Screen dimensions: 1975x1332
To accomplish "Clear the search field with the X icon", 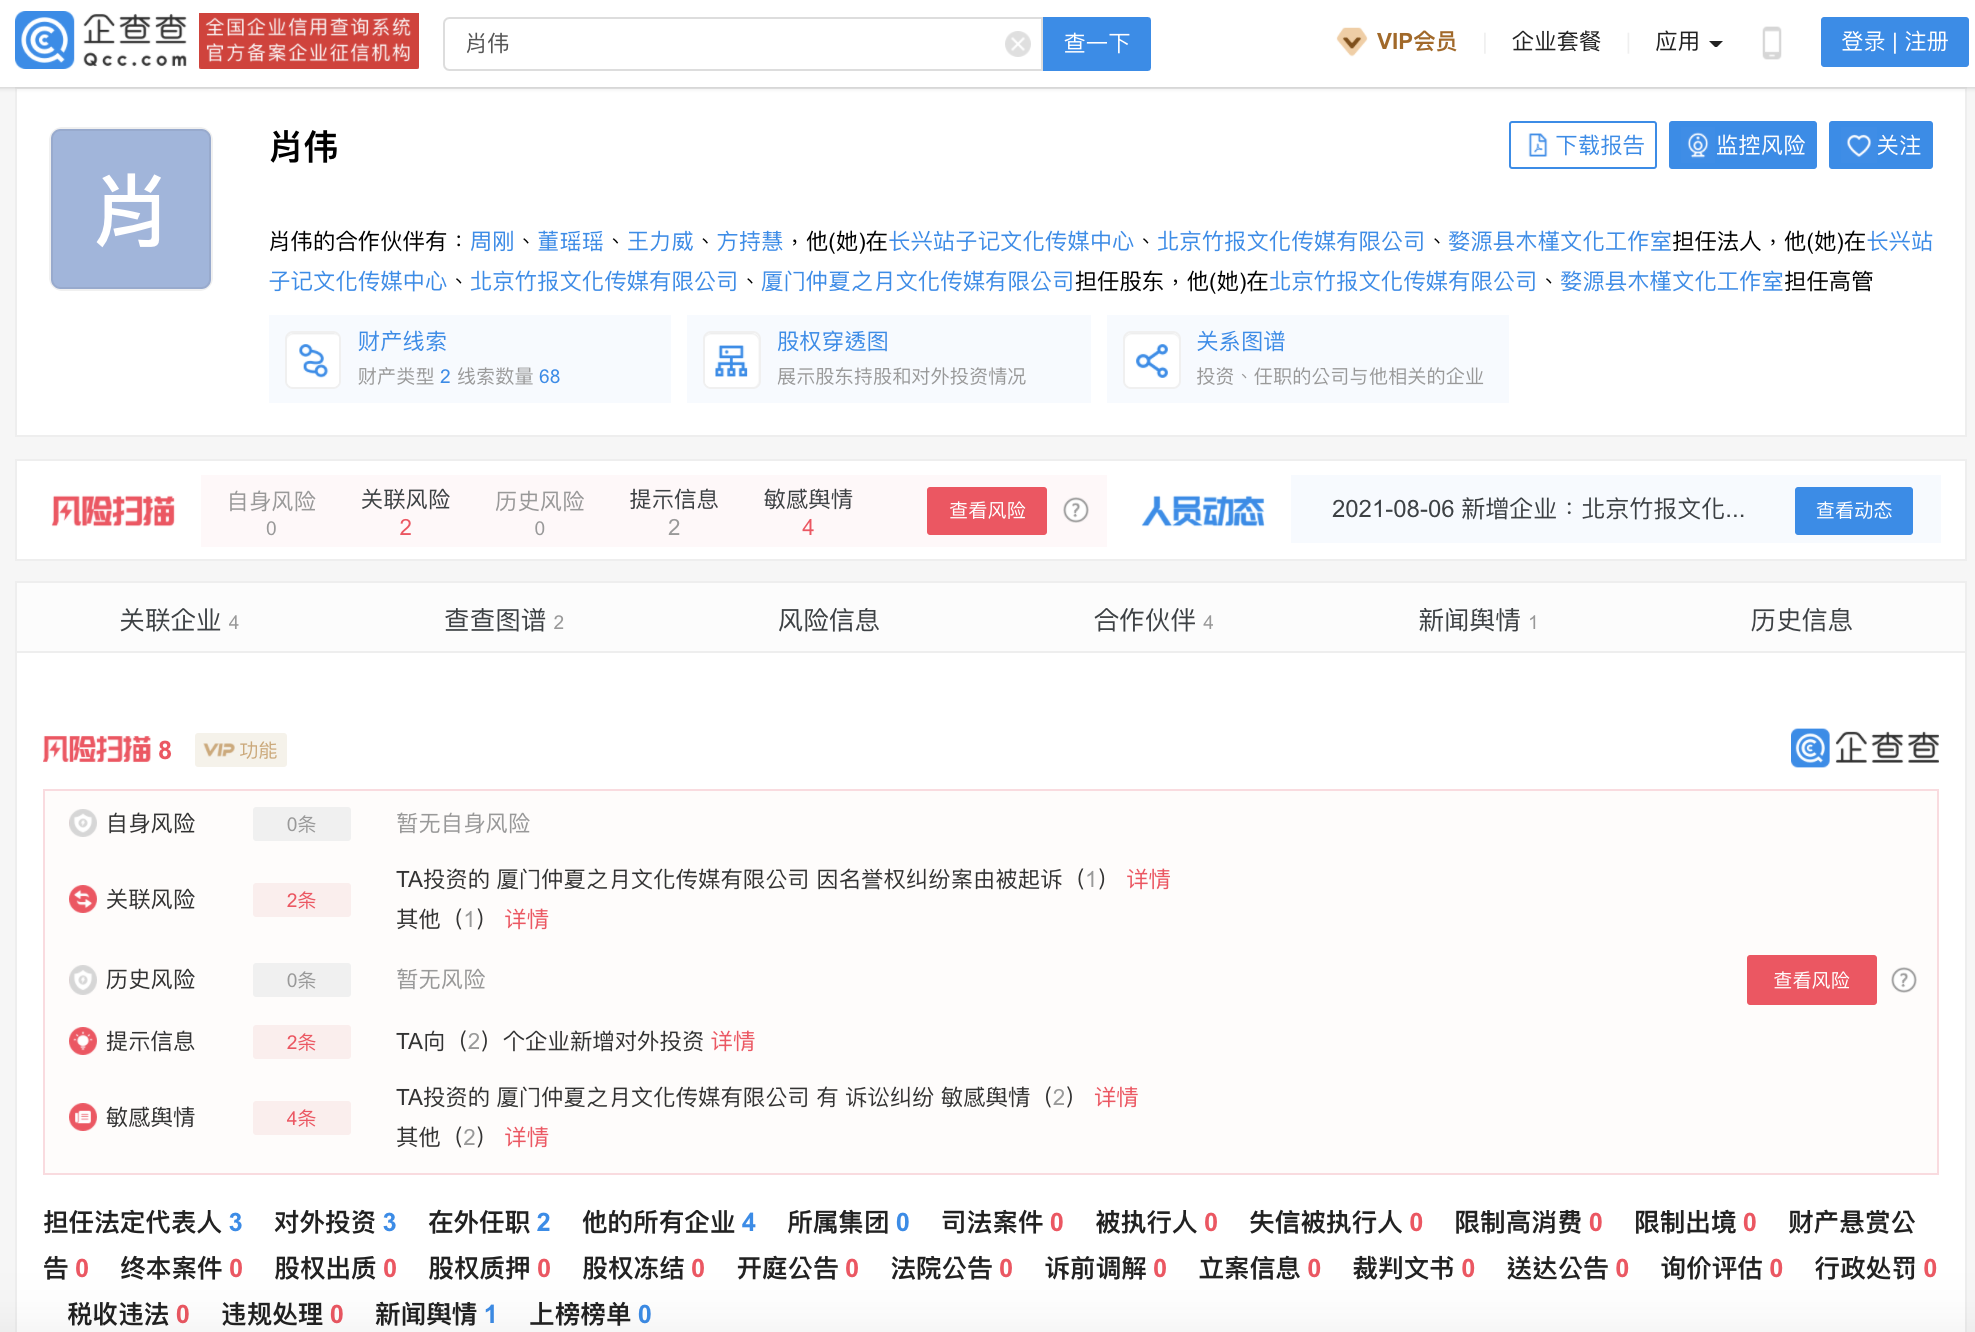I will (1017, 44).
